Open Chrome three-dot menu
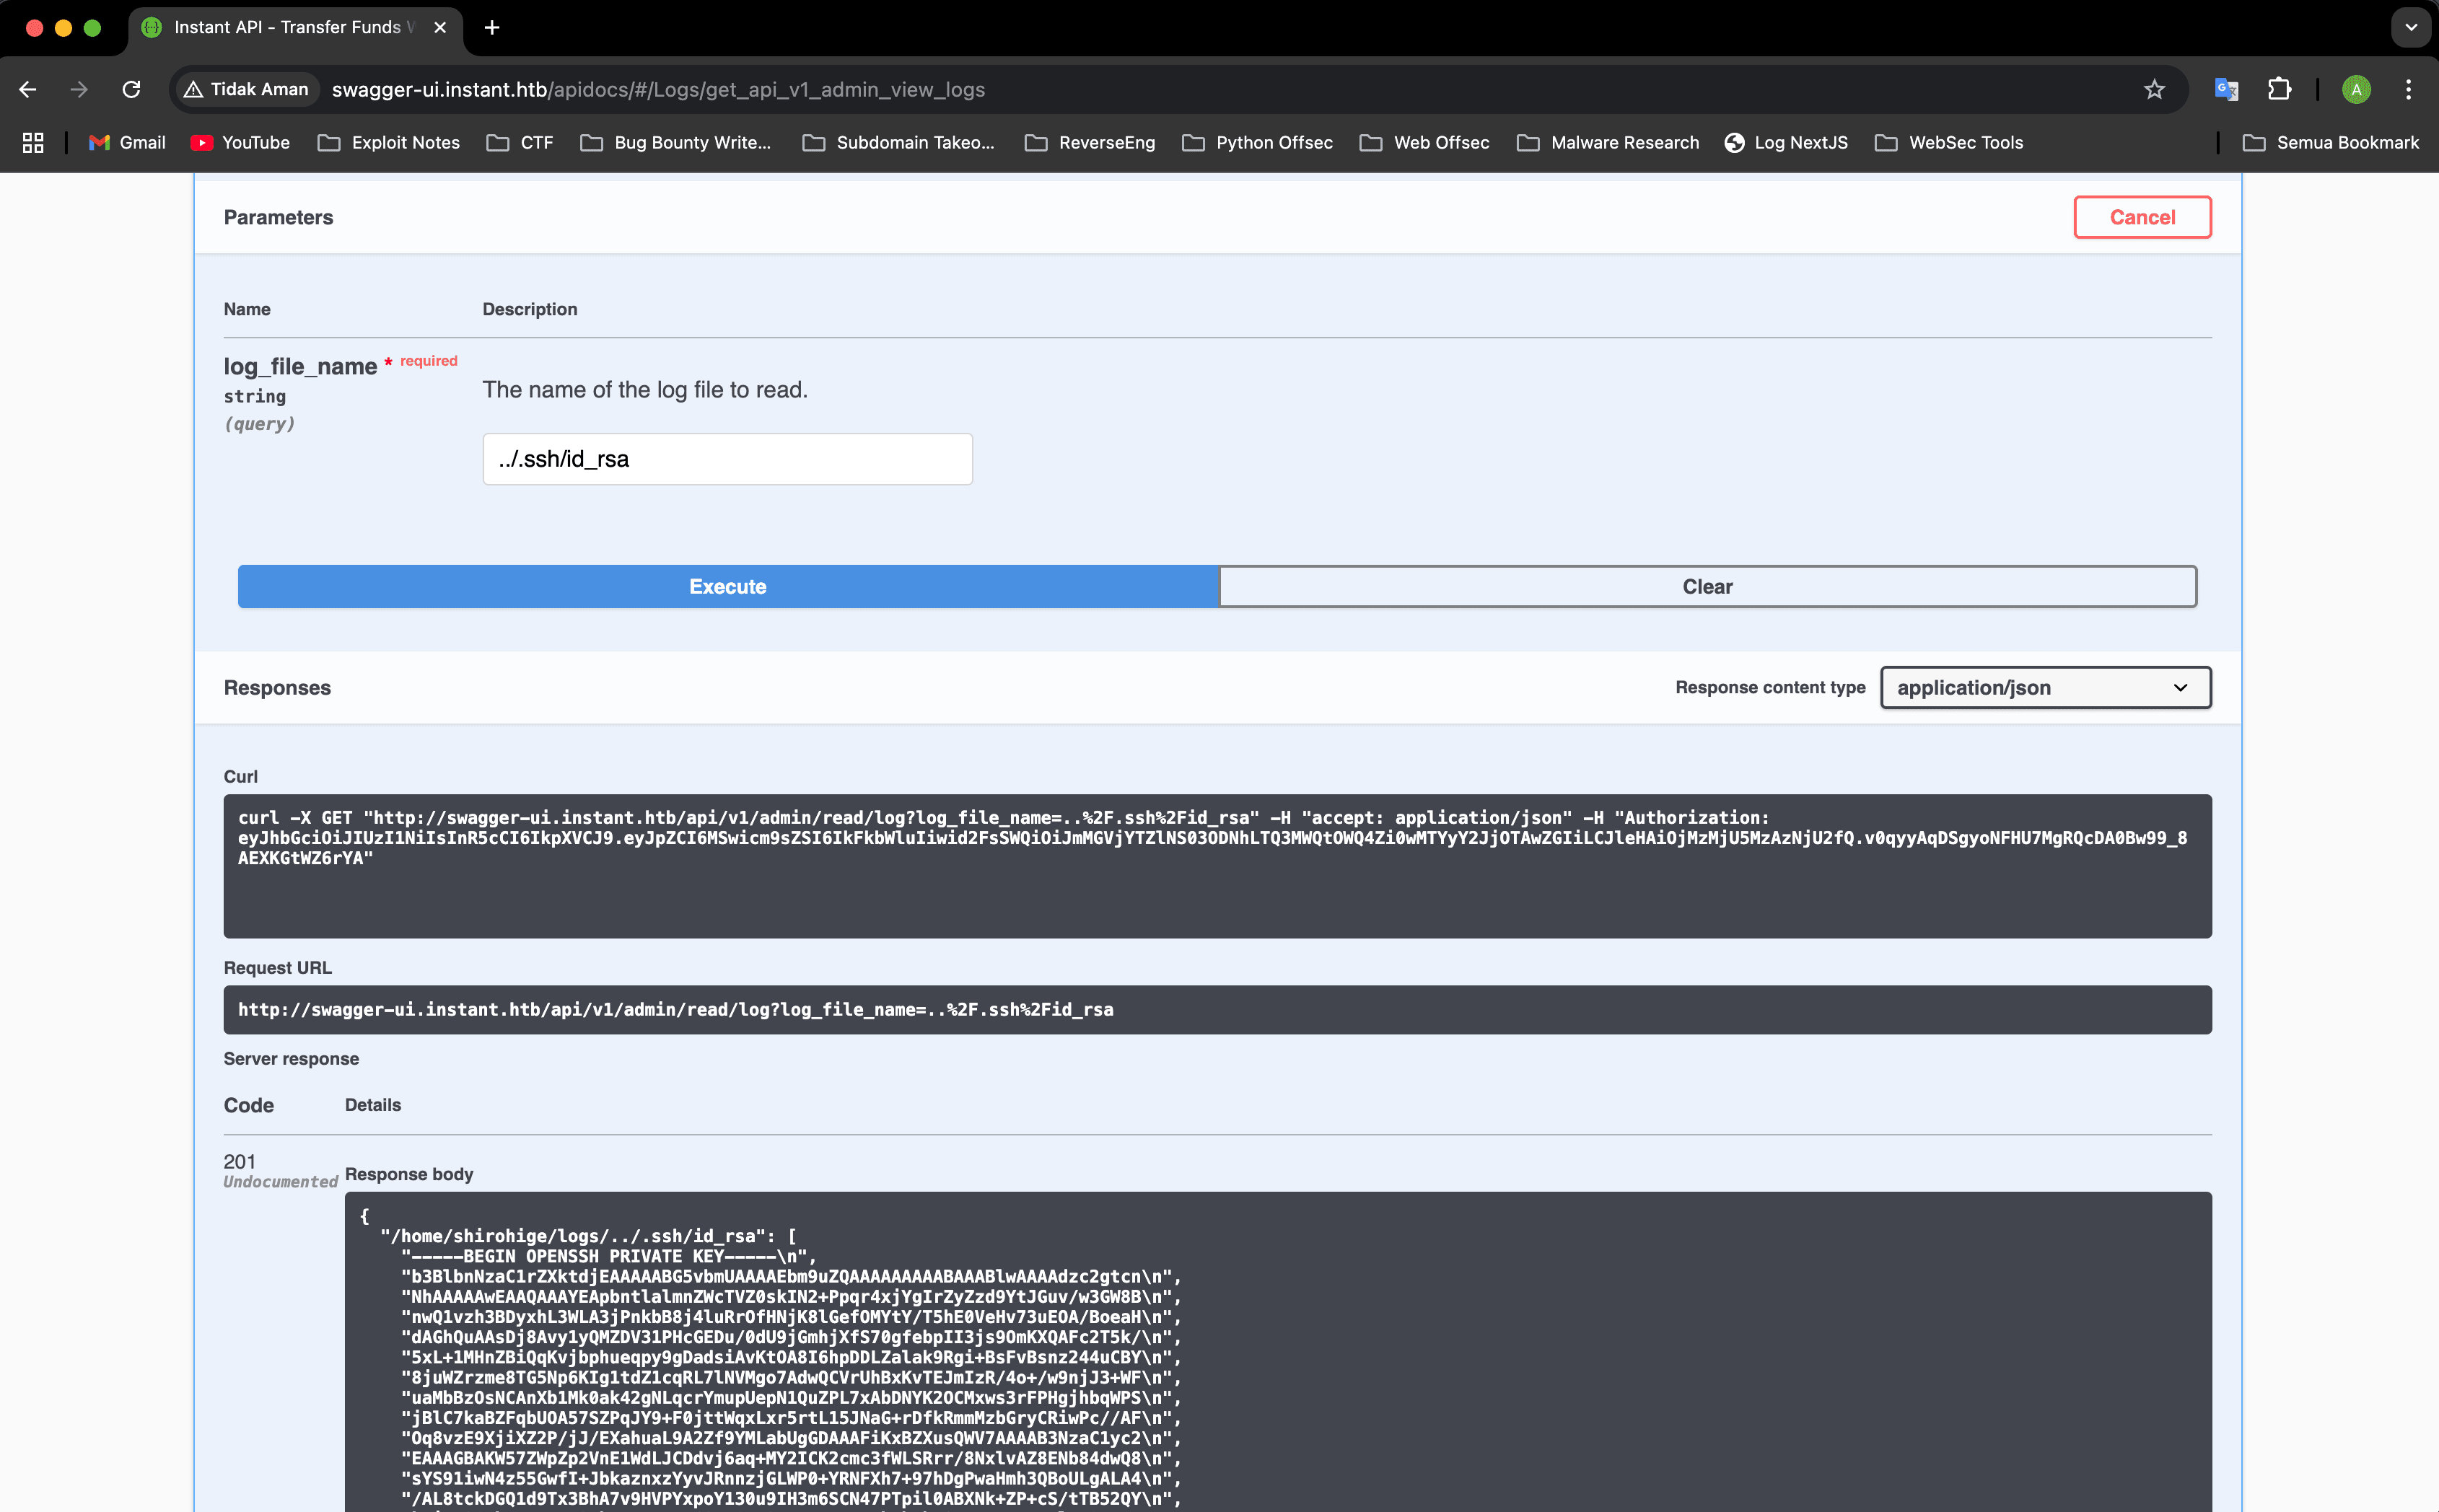Screen dimensions: 2439x1512 coord(2408,90)
